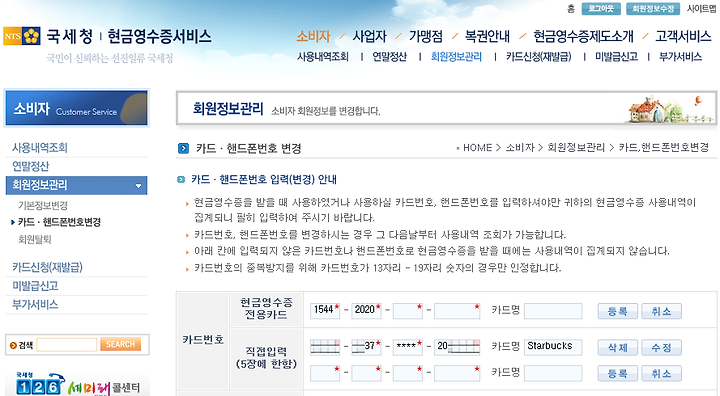720x396 pixels.
Task: Focus empty 카드명 field in last row
Action: [x=553, y=373]
